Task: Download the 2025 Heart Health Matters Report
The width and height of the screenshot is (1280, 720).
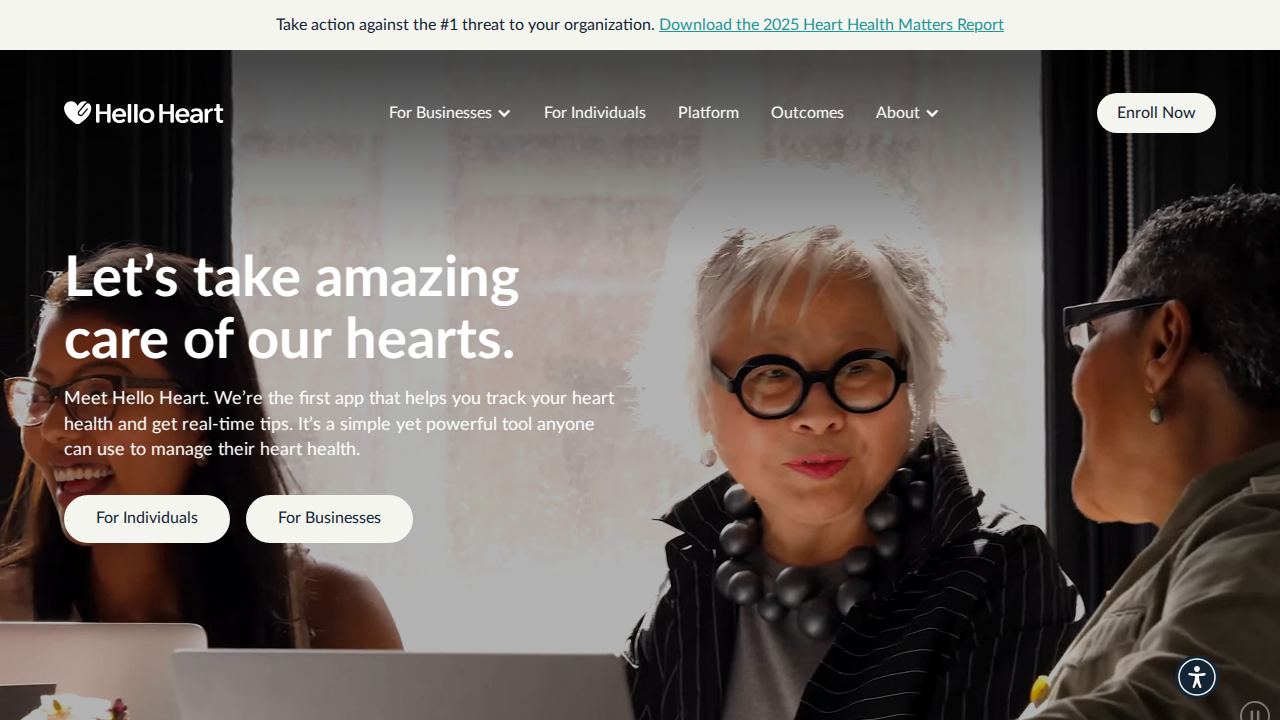Action: pyautogui.click(x=831, y=24)
